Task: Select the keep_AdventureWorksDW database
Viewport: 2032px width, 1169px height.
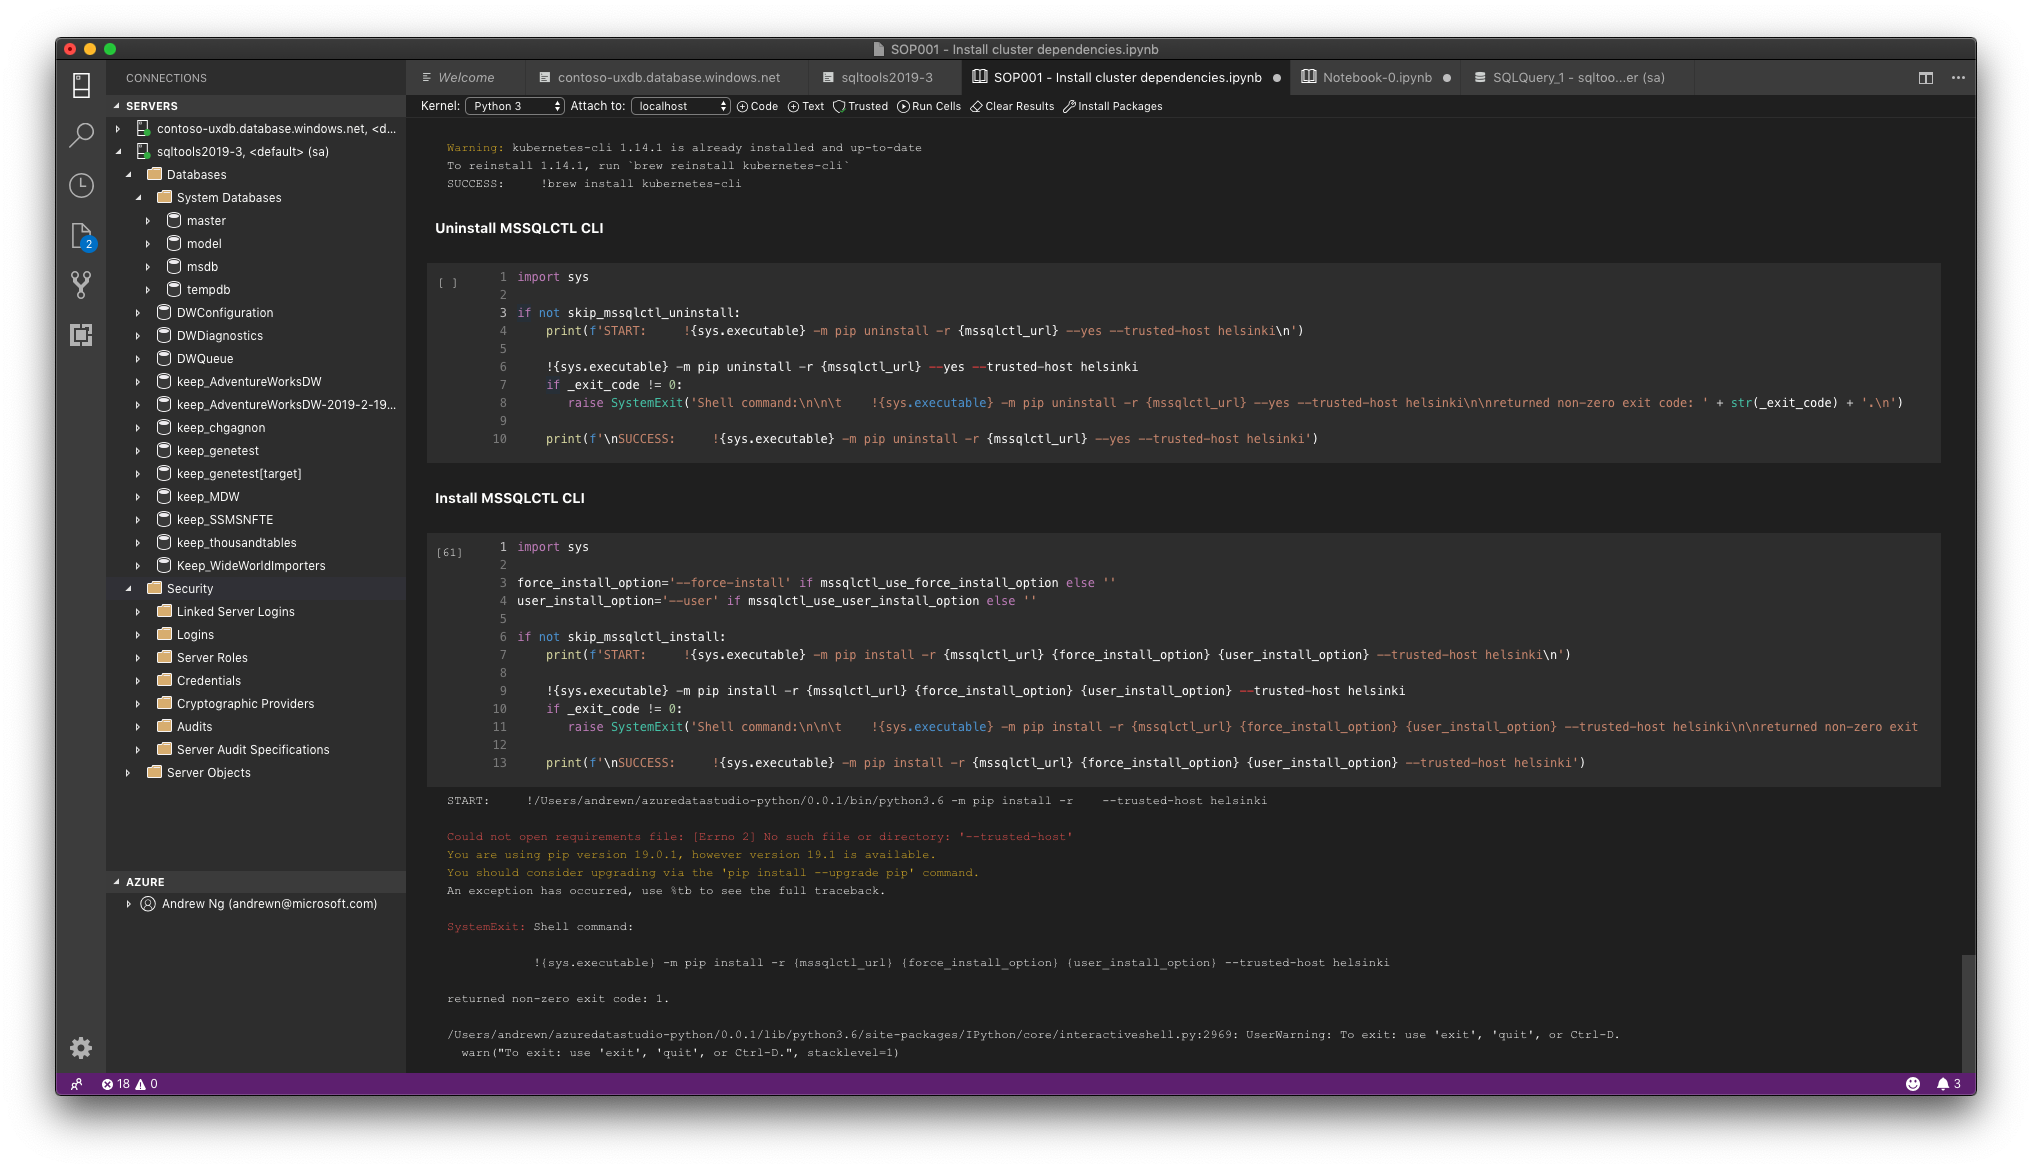Action: click(x=249, y=382)
